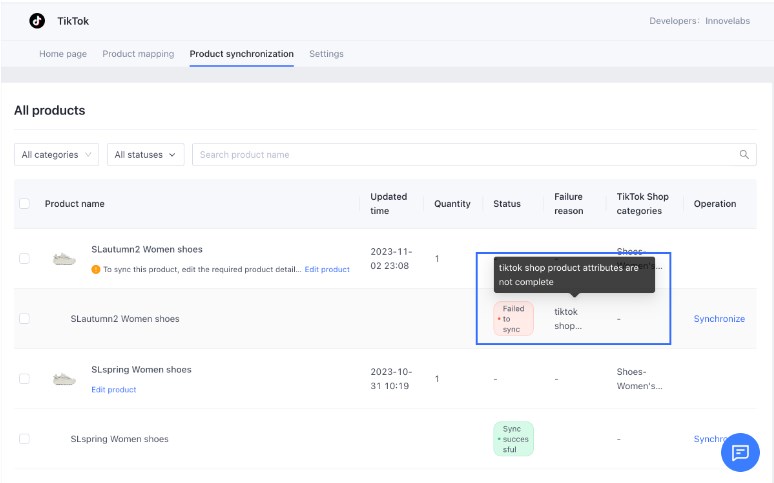Open the All categories dropdown

tap(56, 155)
